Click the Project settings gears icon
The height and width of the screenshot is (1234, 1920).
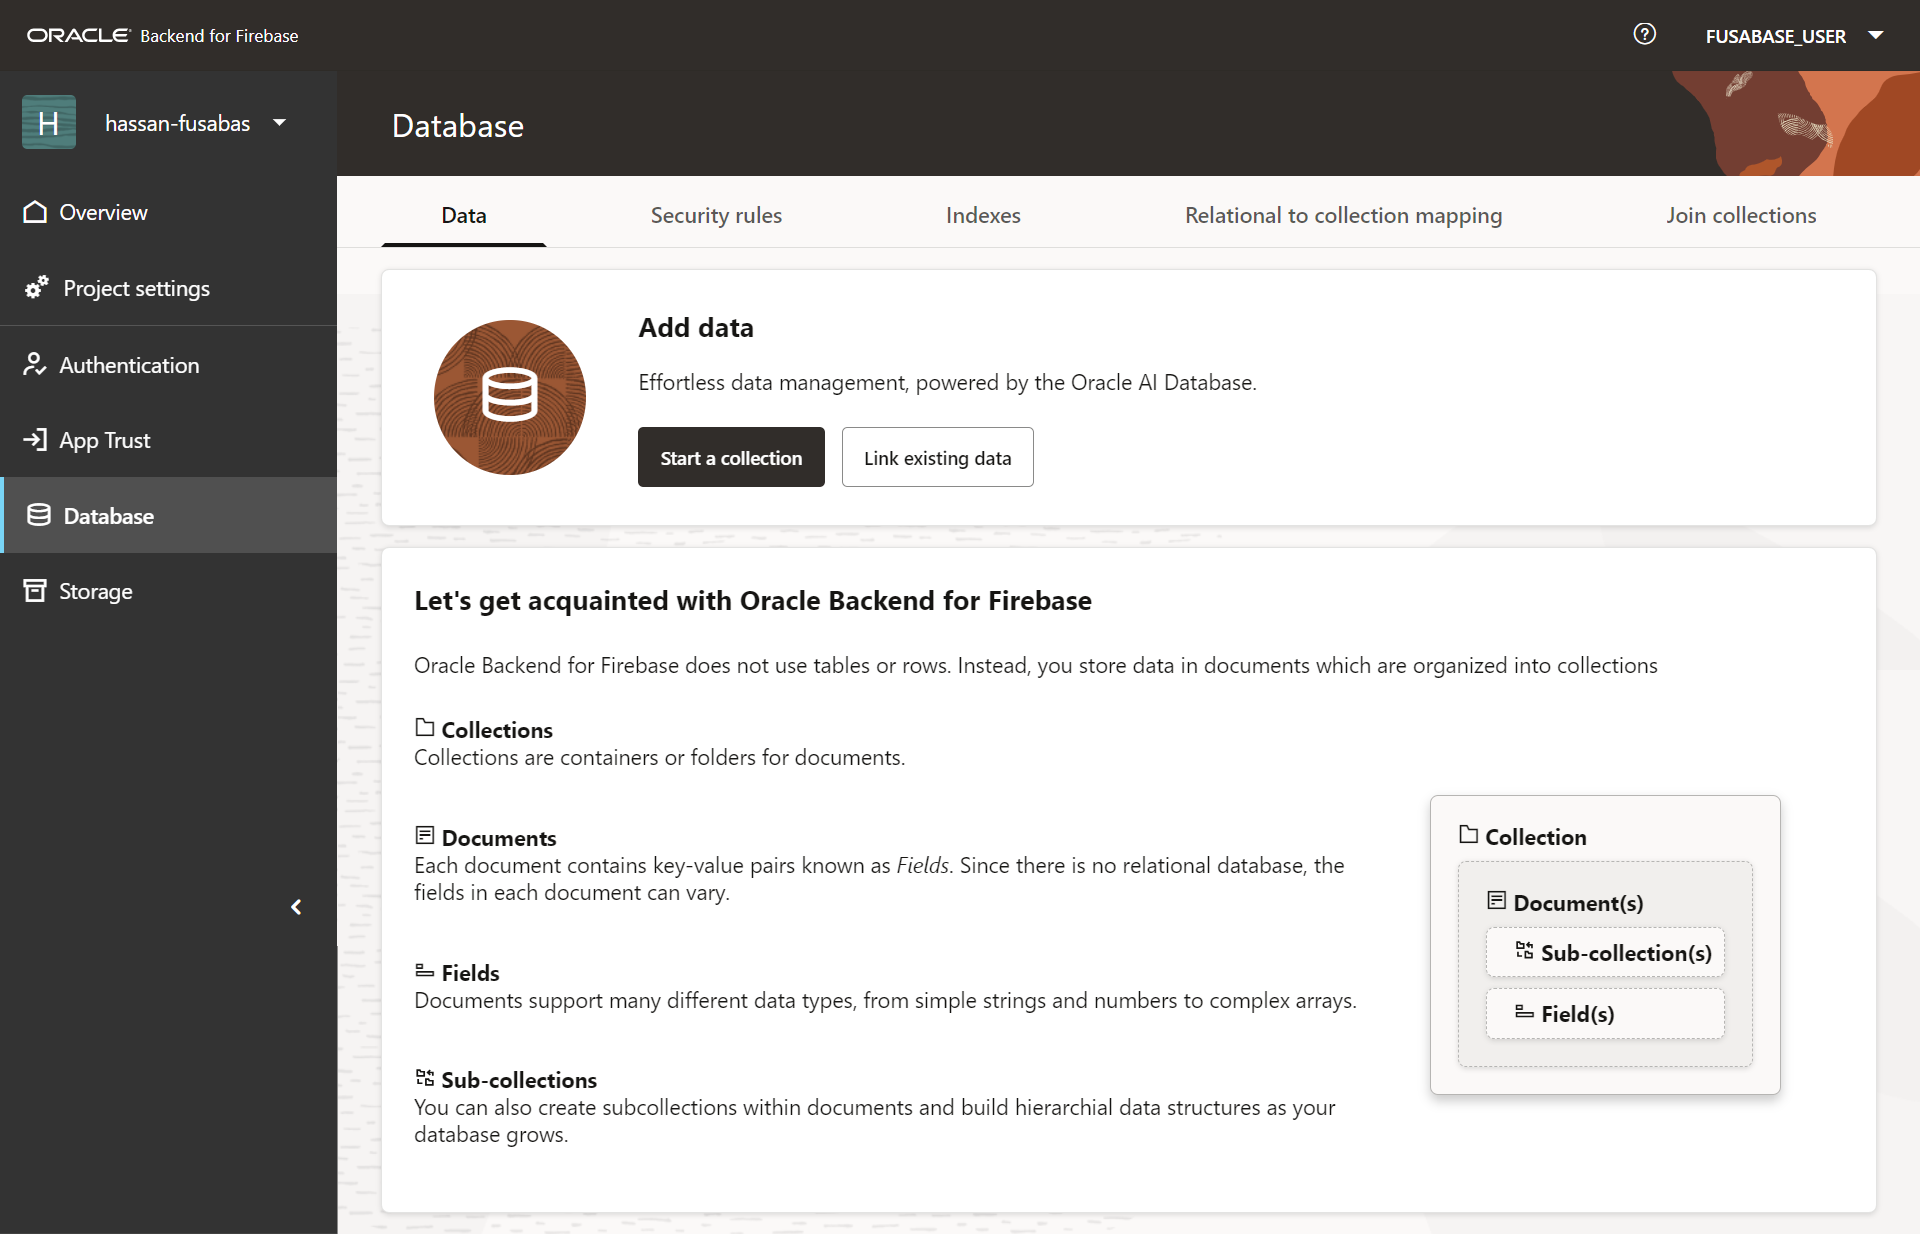[x=37, y=288]
